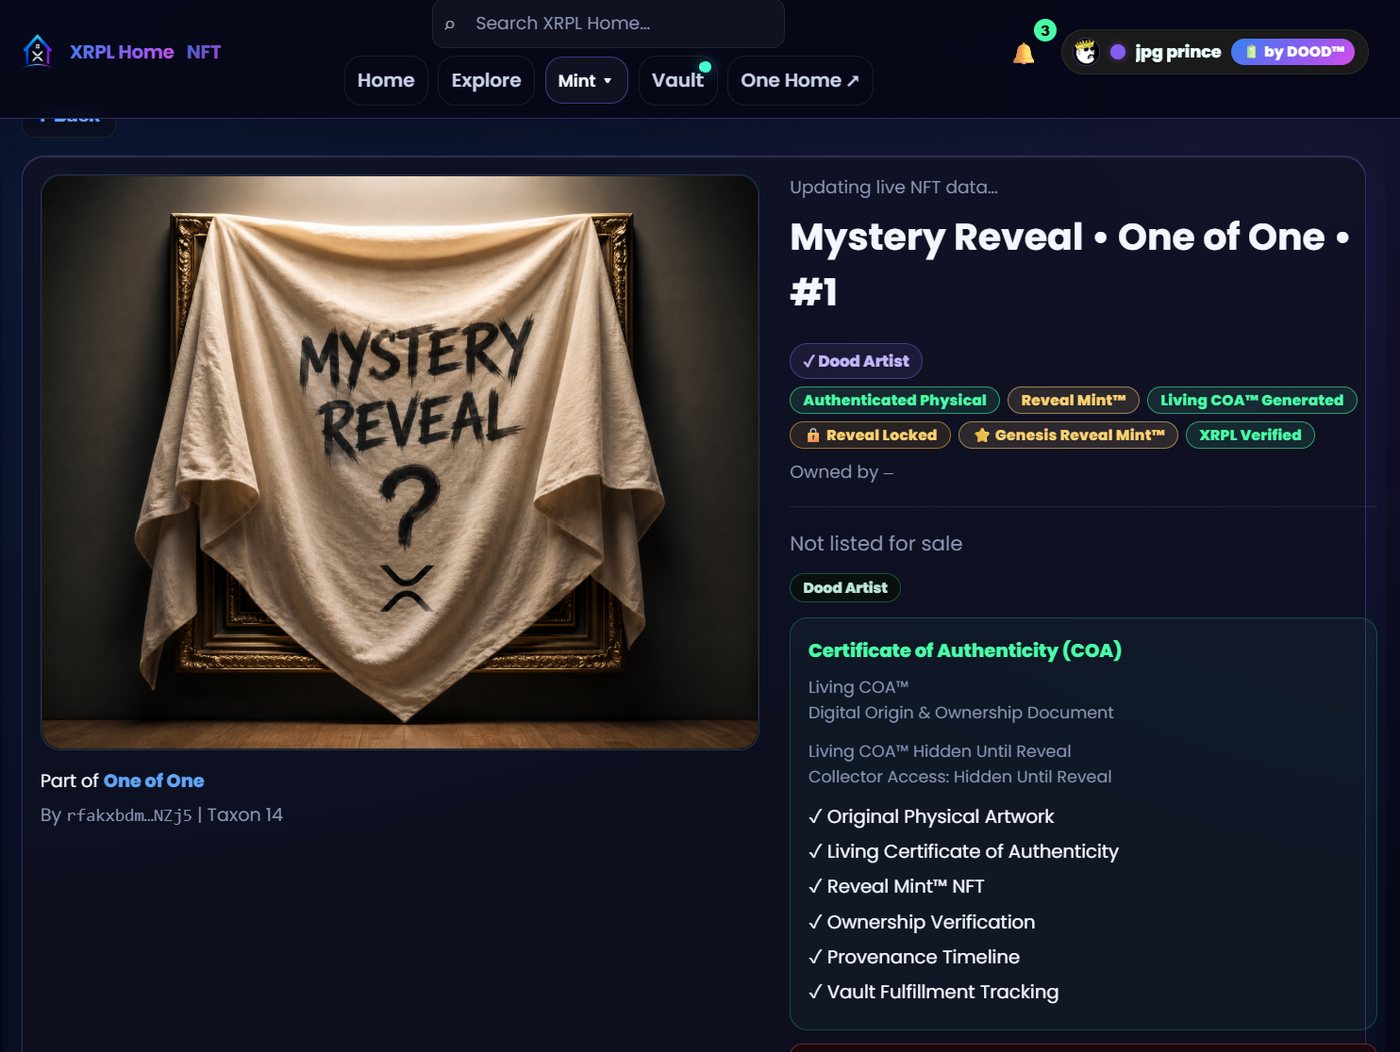This screenshot has width=1400, height=1052.
Task: Click the Reveal Mint™ NFT list line
Action: click(896, 887)
